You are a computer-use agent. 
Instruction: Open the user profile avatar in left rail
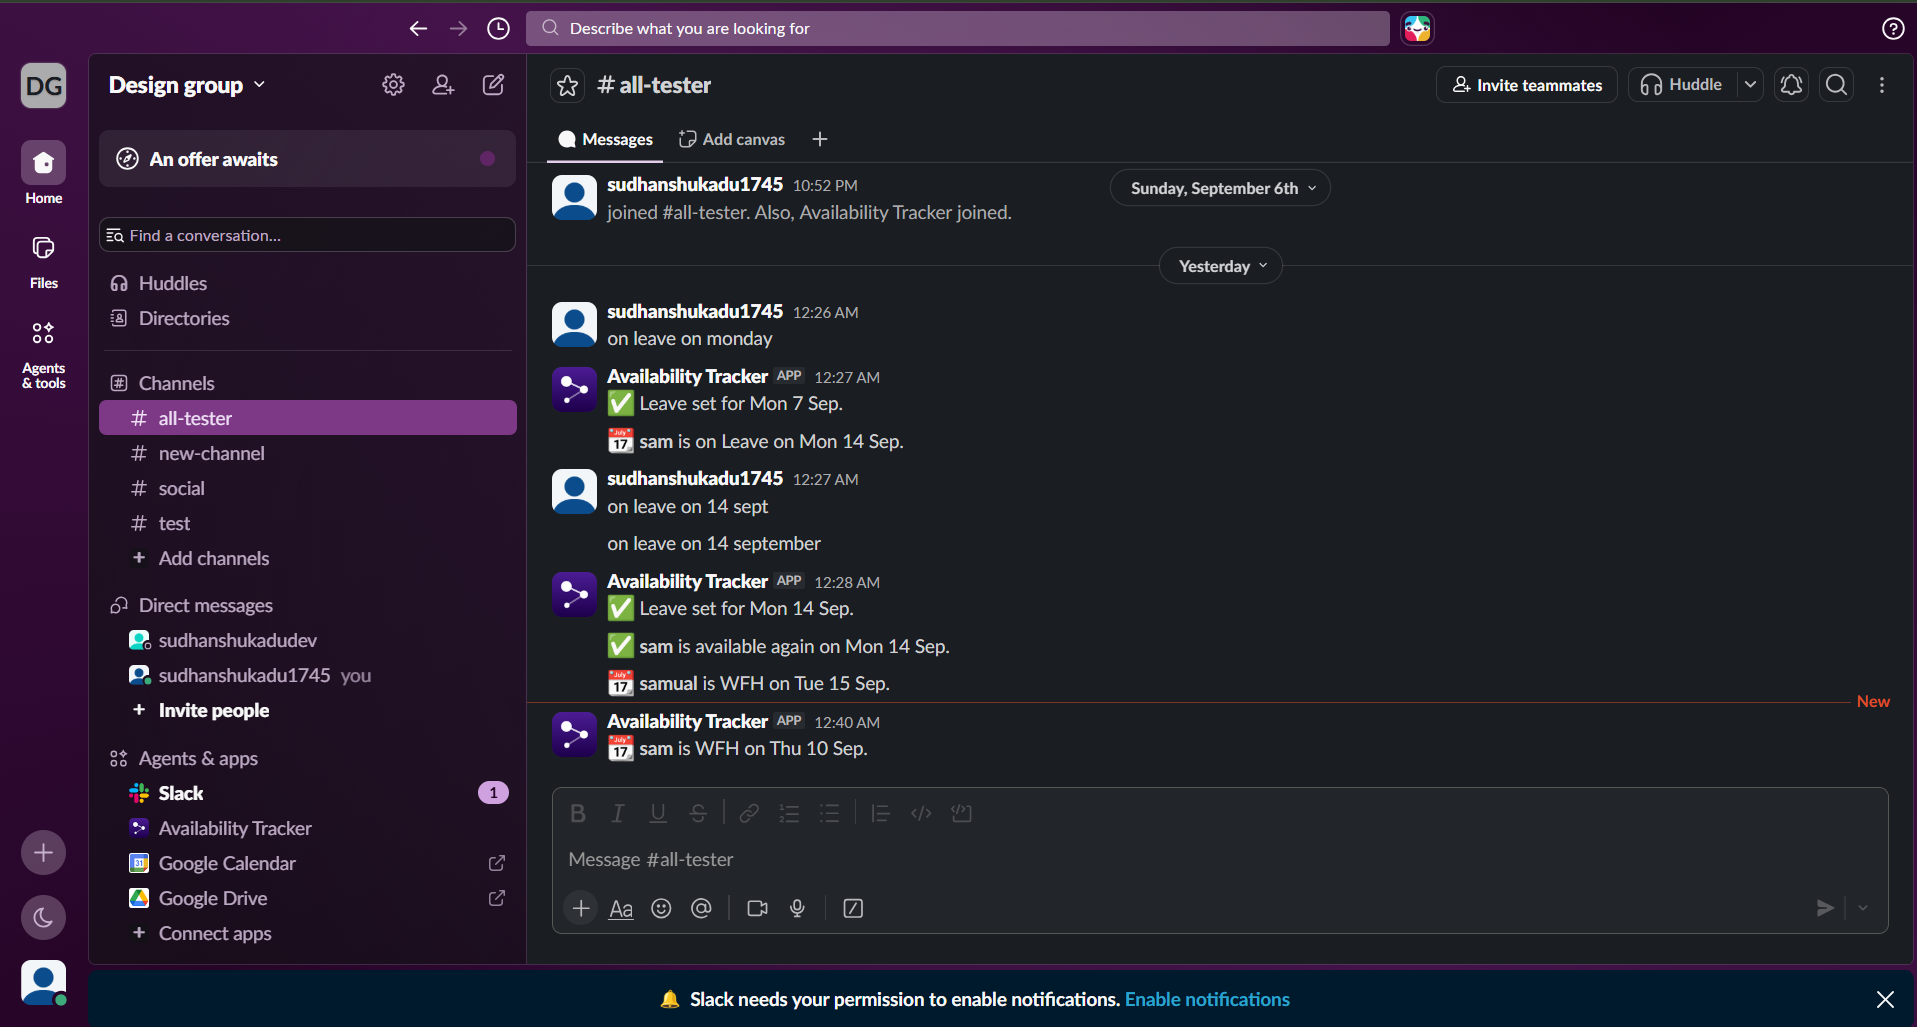(43, 983)
